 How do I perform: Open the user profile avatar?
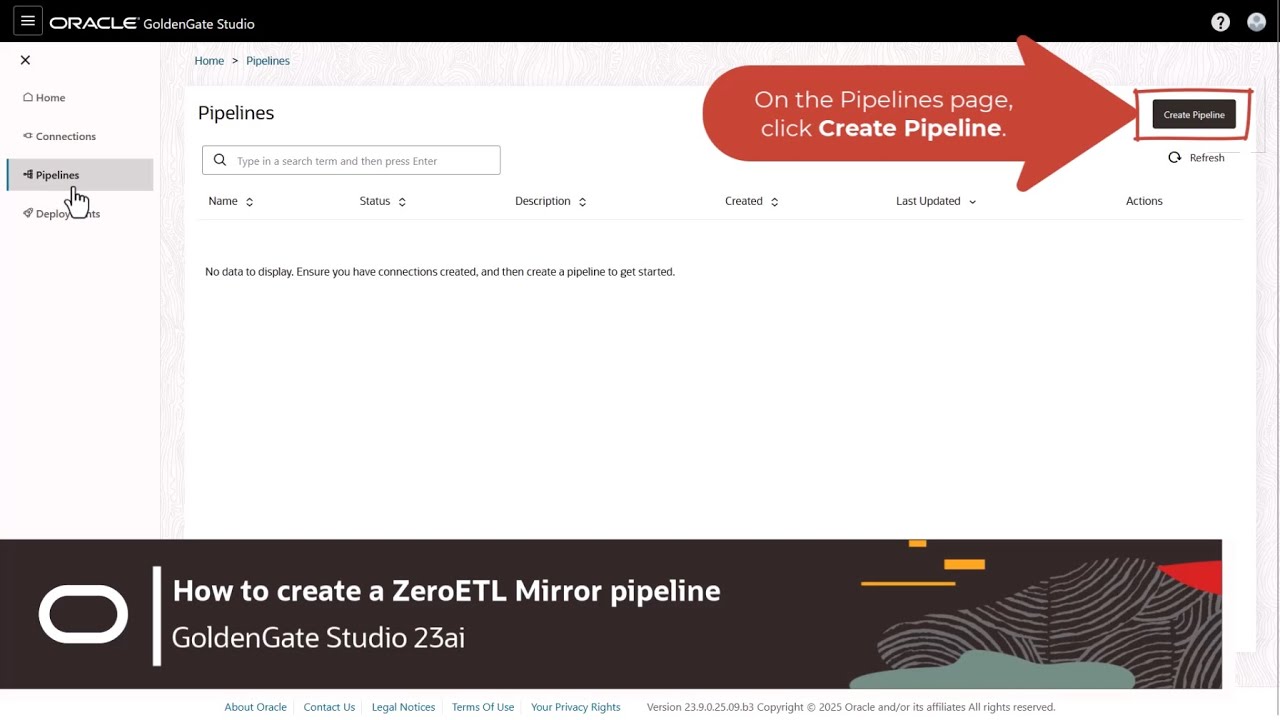click(1257, 22)
